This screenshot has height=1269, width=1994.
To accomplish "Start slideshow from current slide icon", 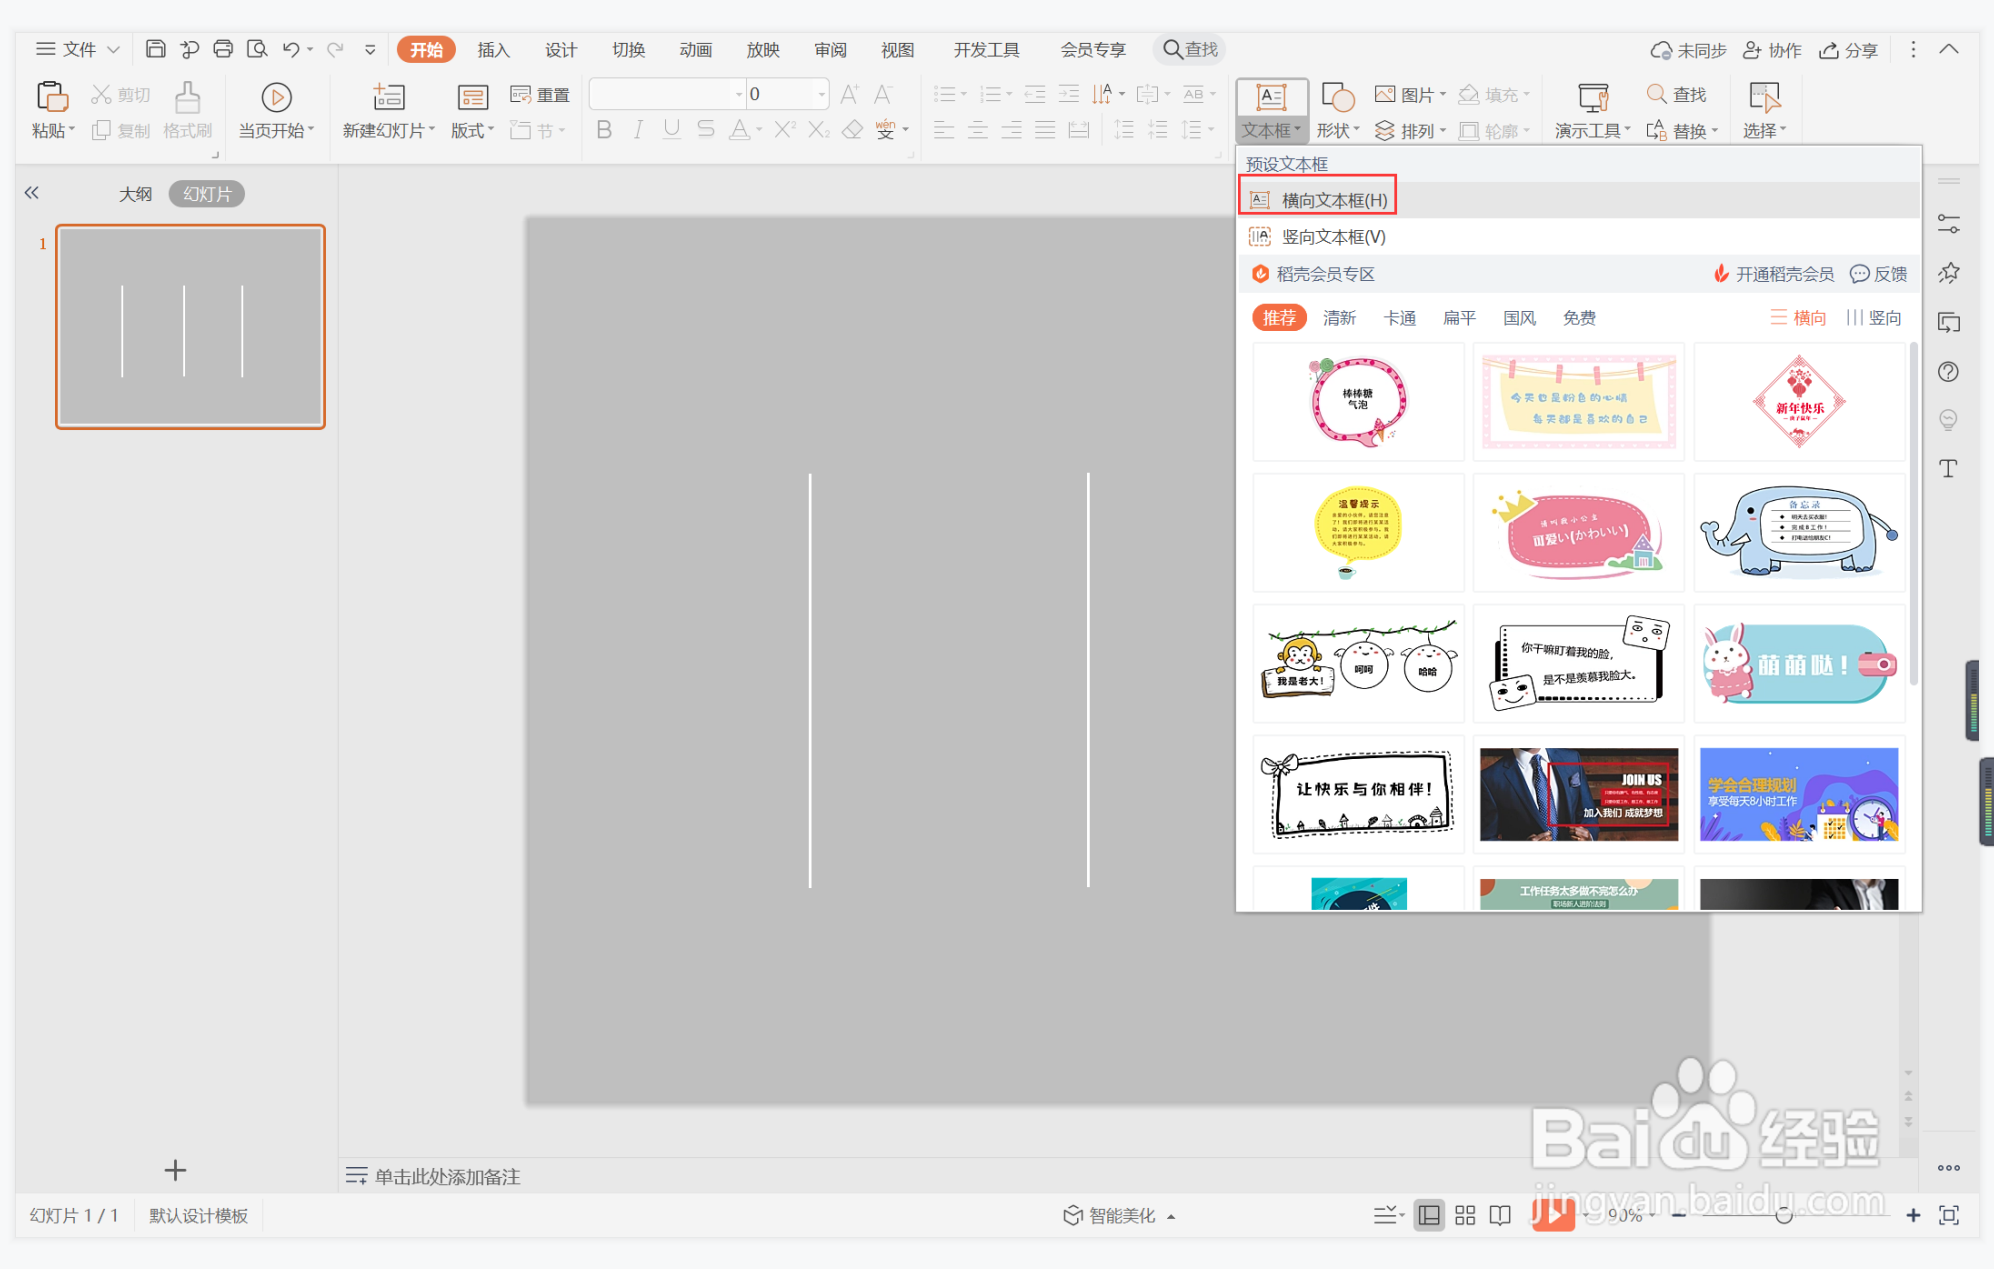I will pyautogui.click(x=276, y=97).
